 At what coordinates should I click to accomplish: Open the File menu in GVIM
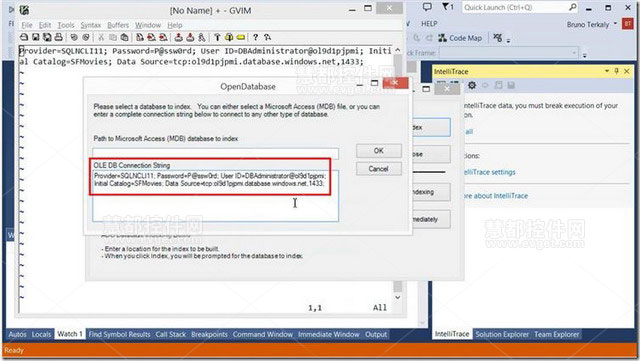pos(27,25)
